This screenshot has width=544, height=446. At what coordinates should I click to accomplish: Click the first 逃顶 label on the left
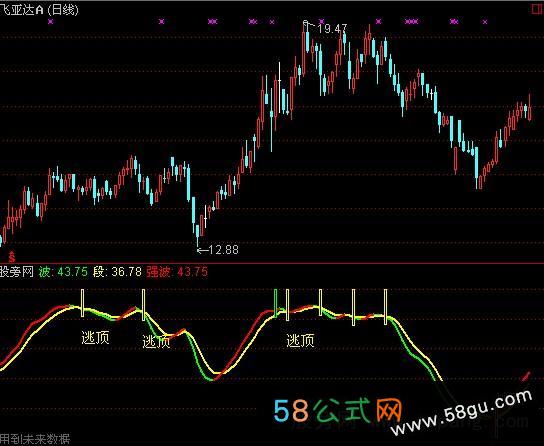(95, 337)
